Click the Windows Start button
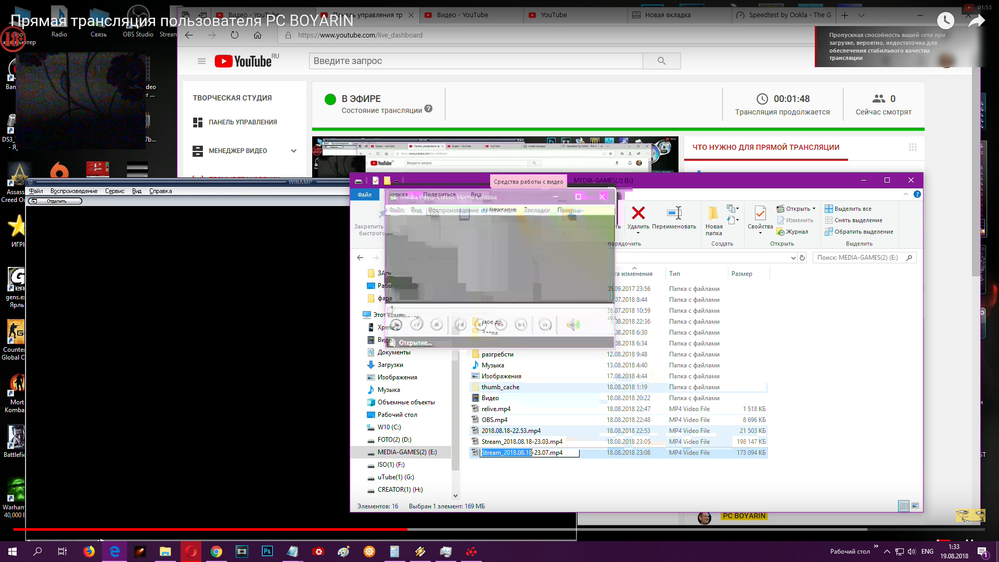This screenshot has width=999, height=562. click(12, 551)
